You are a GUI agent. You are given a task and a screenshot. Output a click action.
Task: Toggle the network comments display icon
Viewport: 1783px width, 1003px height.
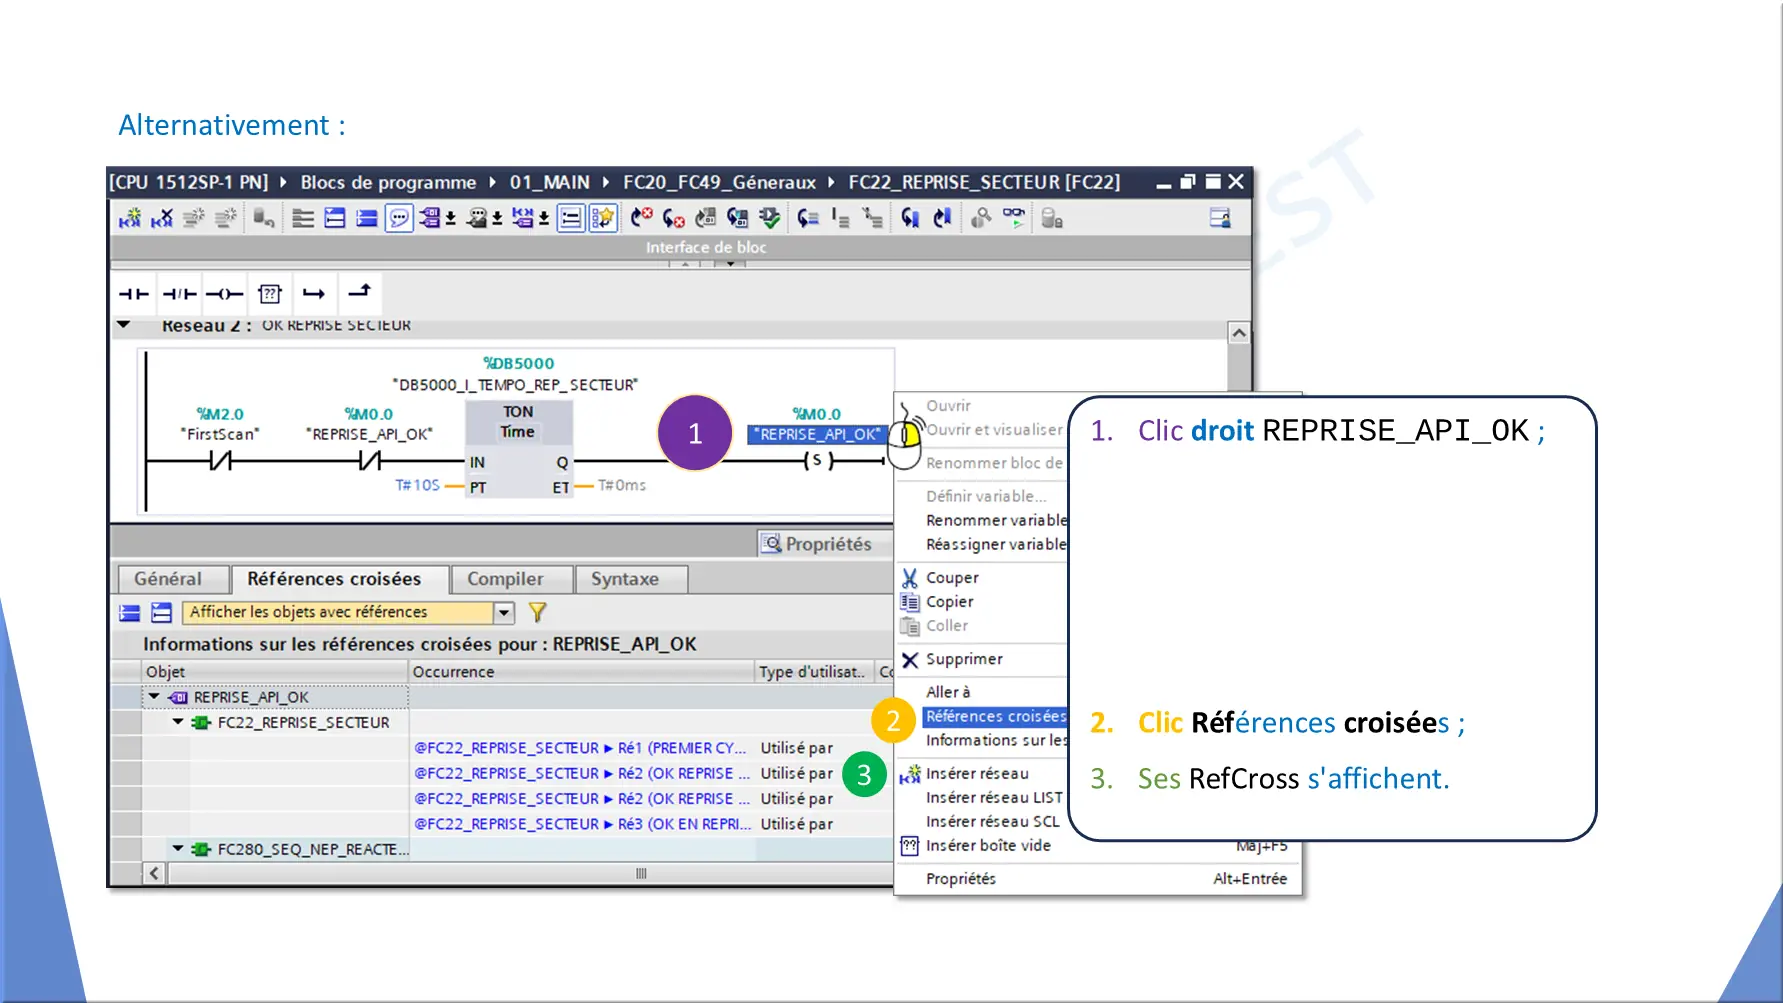[570, 218]
